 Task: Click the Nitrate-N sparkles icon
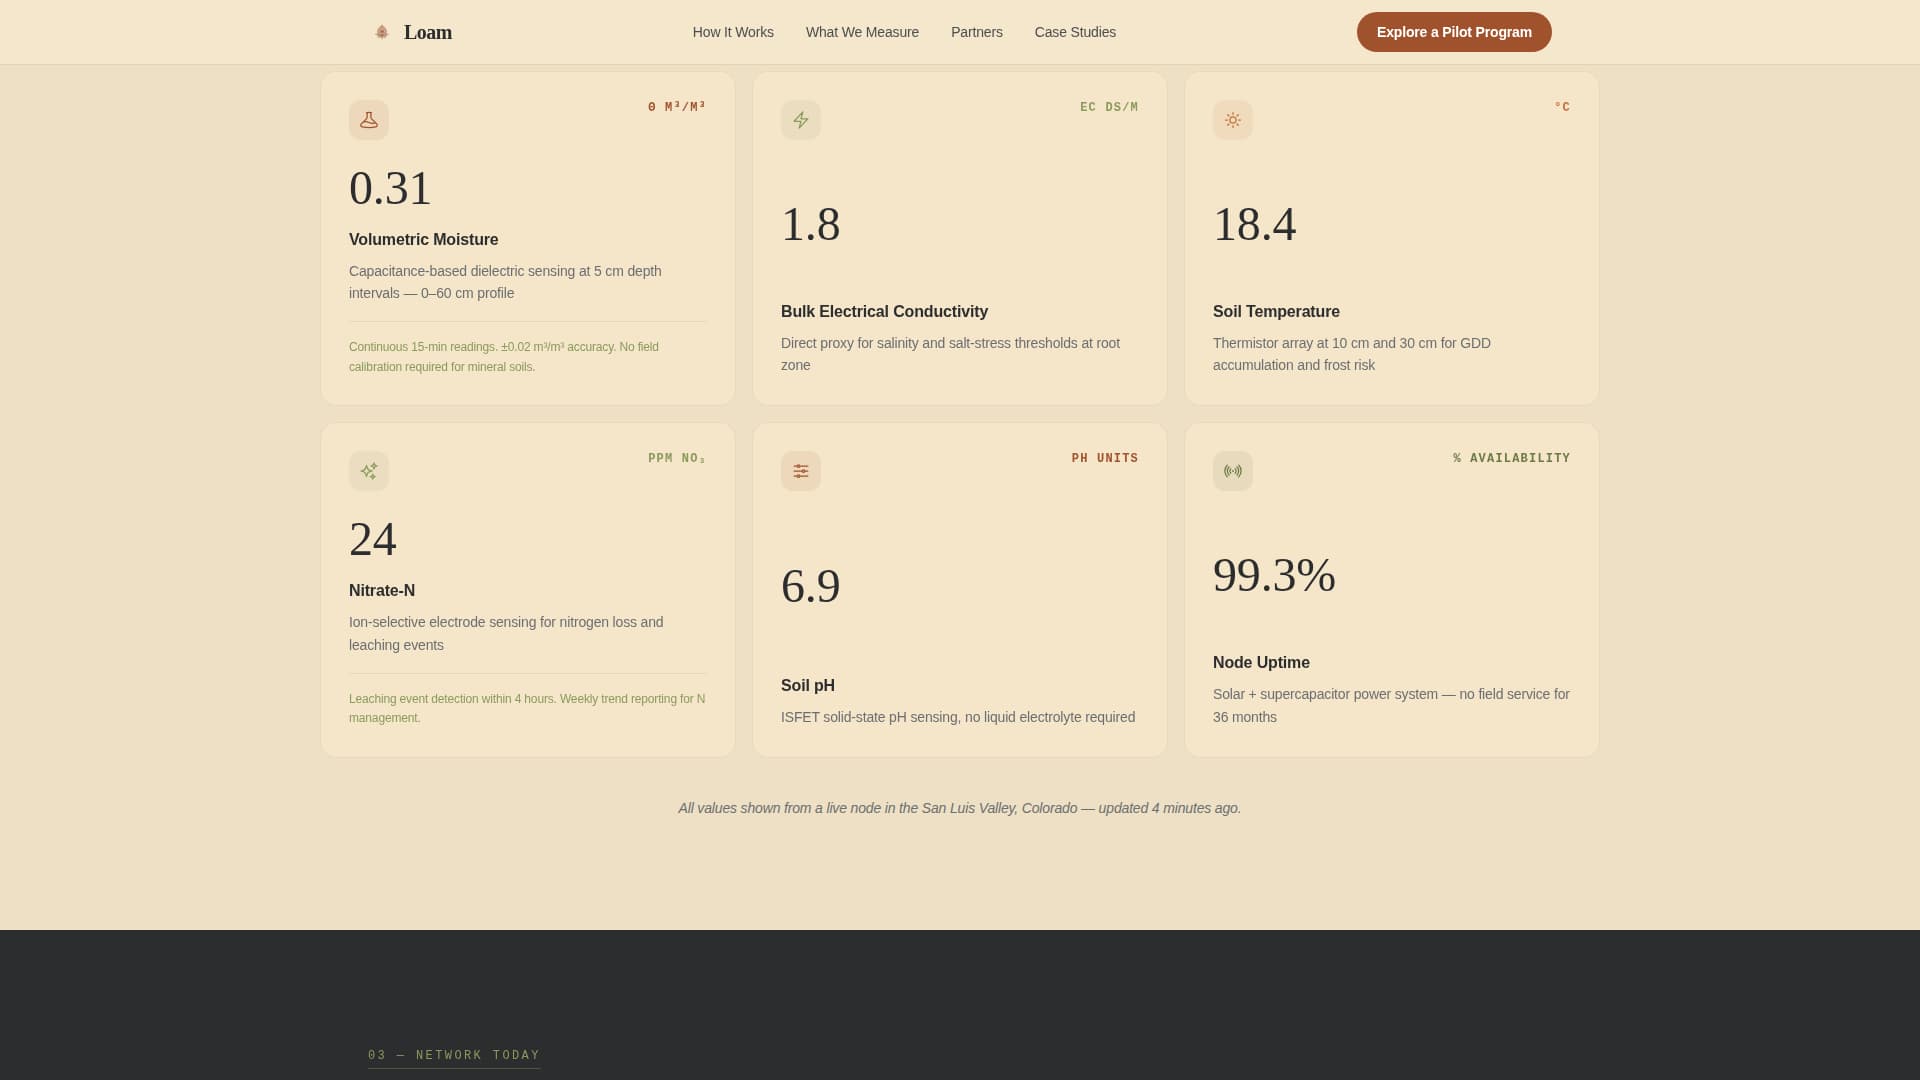pyautogui.click(x=369, y=471)
